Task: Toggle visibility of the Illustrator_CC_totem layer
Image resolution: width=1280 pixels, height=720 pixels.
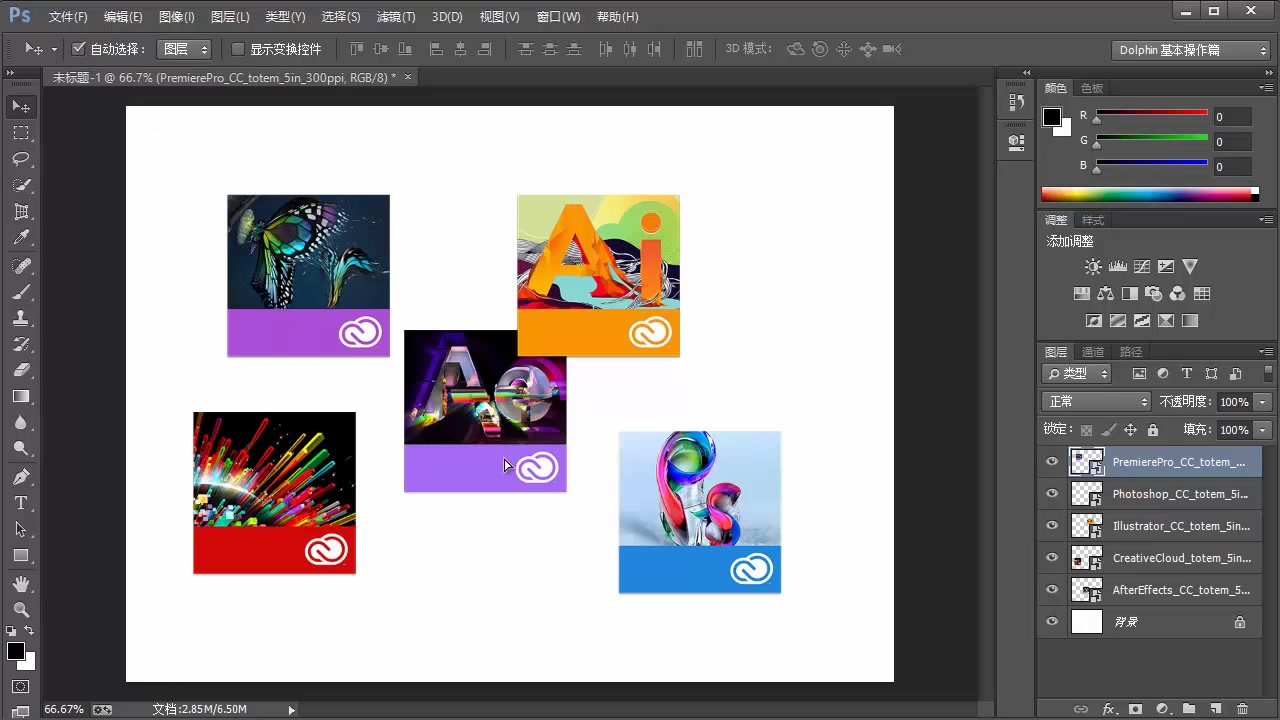Action: [1052, 525]
